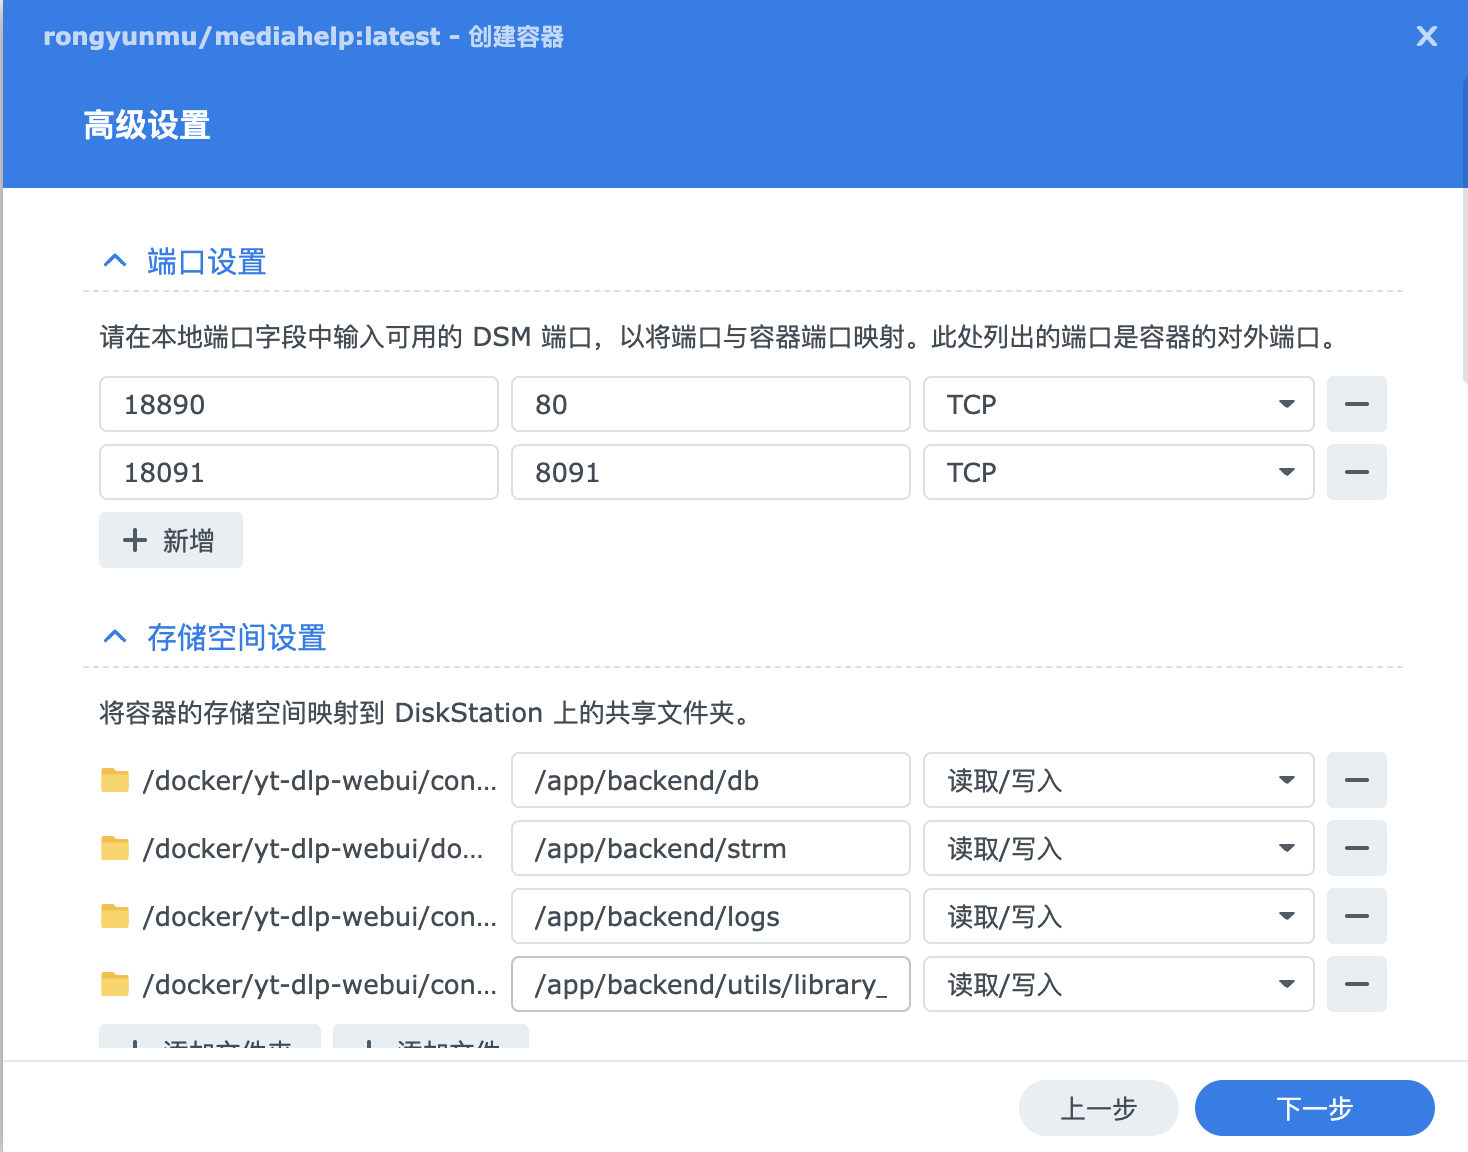The image size is (1468, 1152).
Task: Delete the /app/backend/logs volume mapping
Action: tap(1356, 916)
